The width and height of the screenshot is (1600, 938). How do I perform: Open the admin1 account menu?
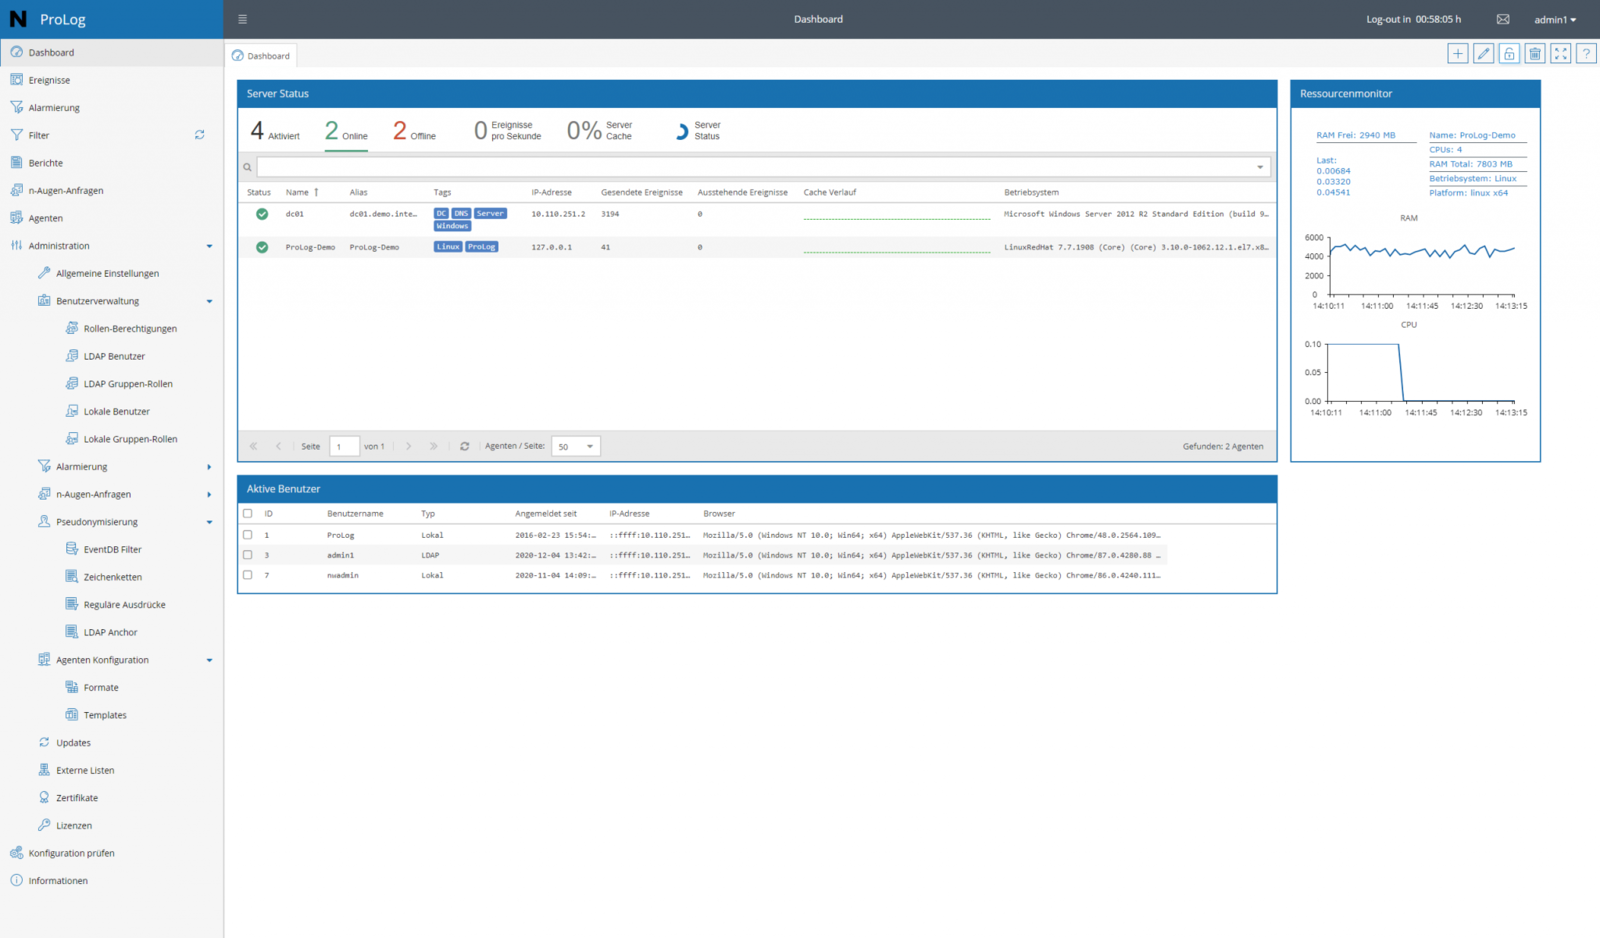coord(1554,19)
